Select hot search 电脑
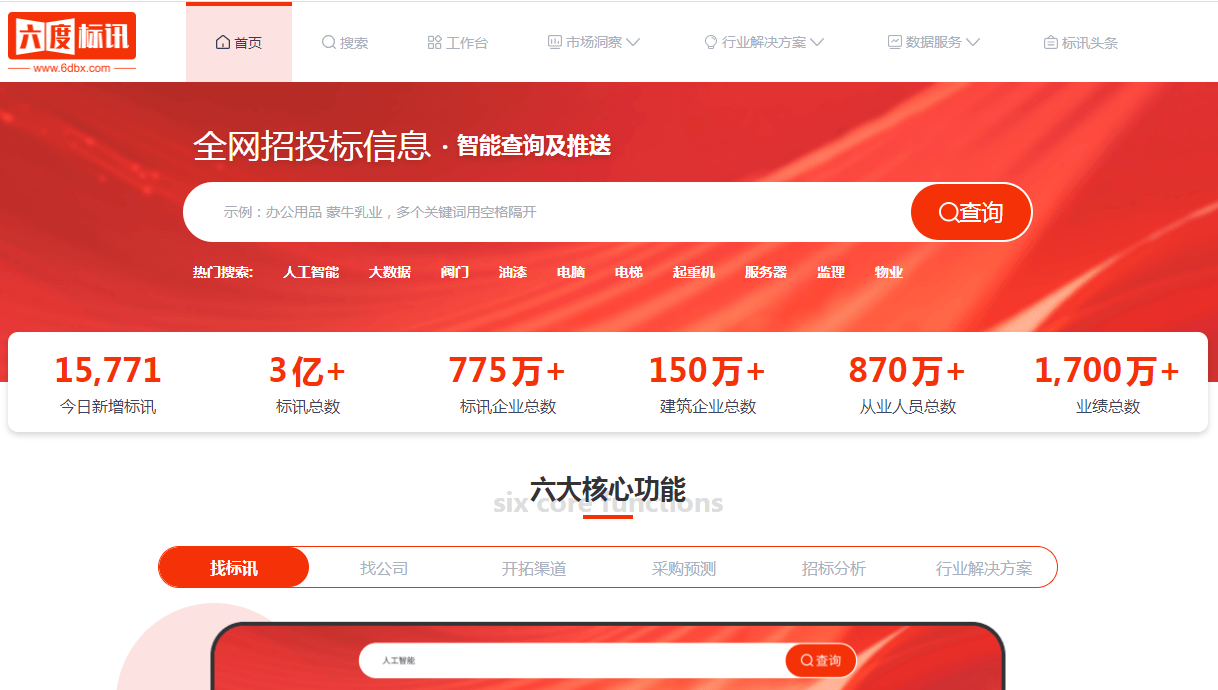This screenshot has width=1218, height=690. pos(571,272)
